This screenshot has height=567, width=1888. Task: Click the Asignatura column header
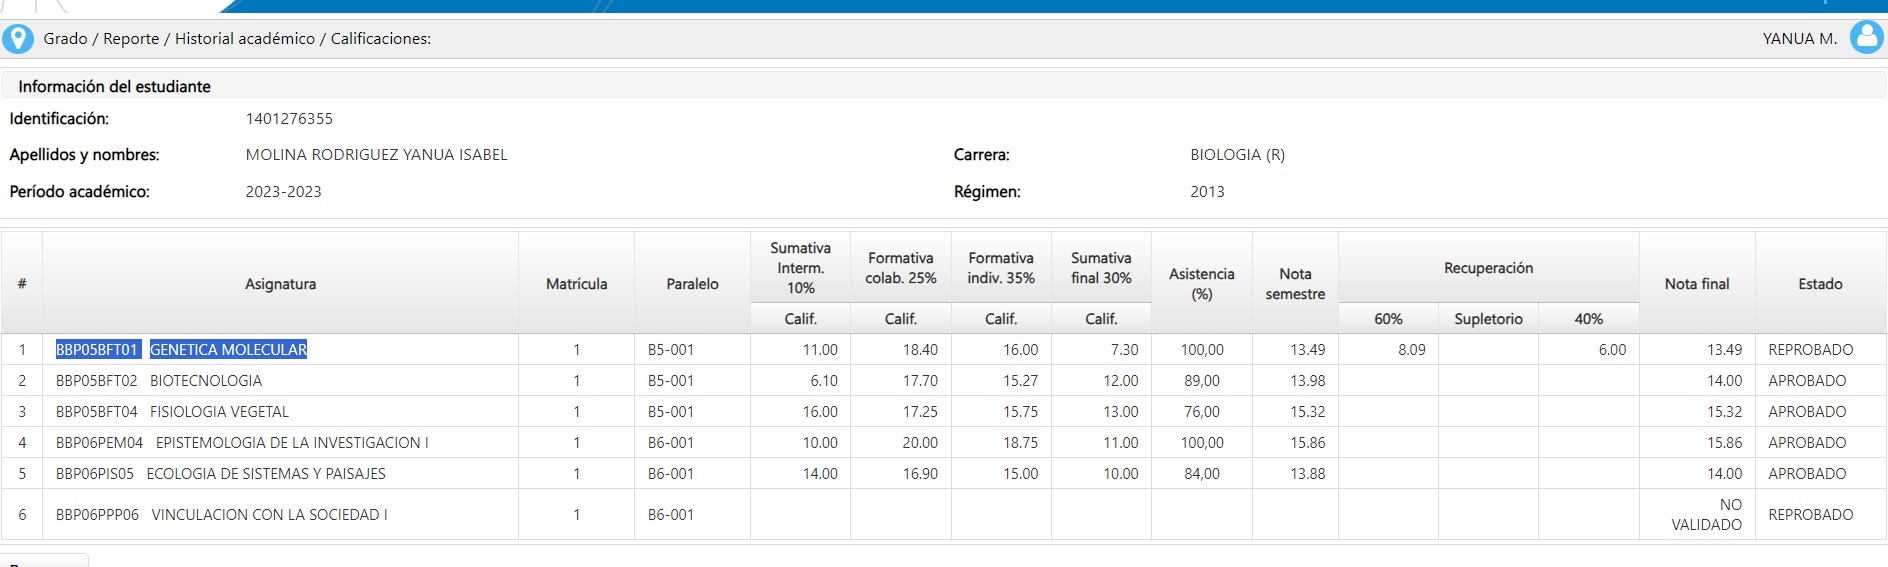280,283
